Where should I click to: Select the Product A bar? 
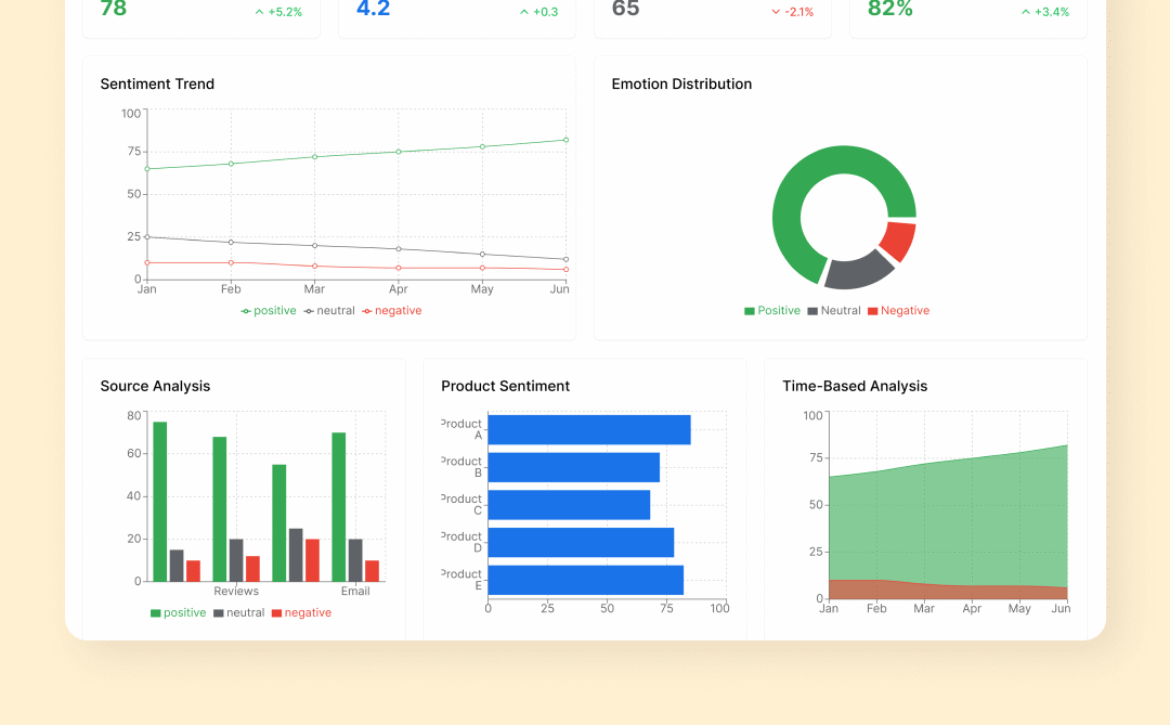tap(589, 430)
